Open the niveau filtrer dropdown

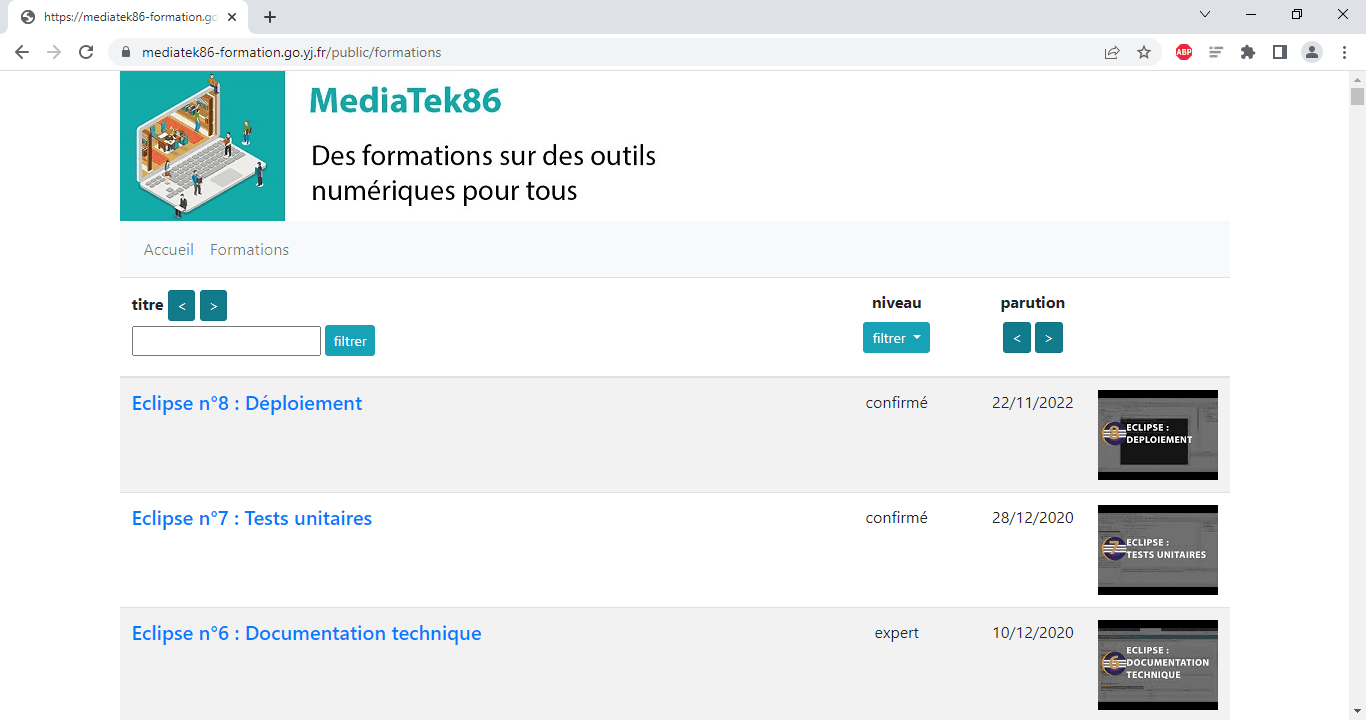coord(896,338)
